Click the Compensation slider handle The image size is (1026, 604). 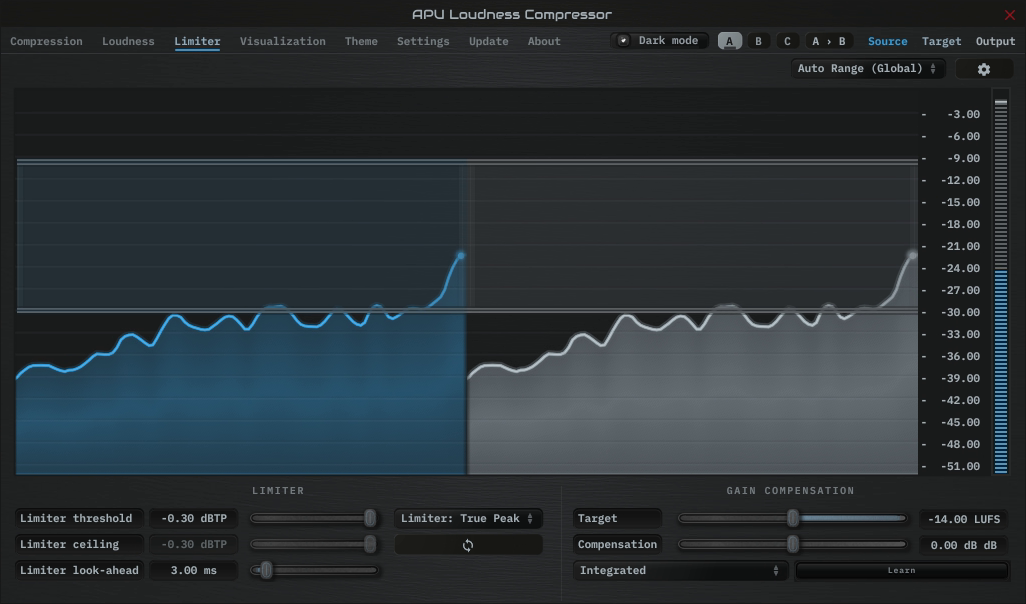click(792, 544)
